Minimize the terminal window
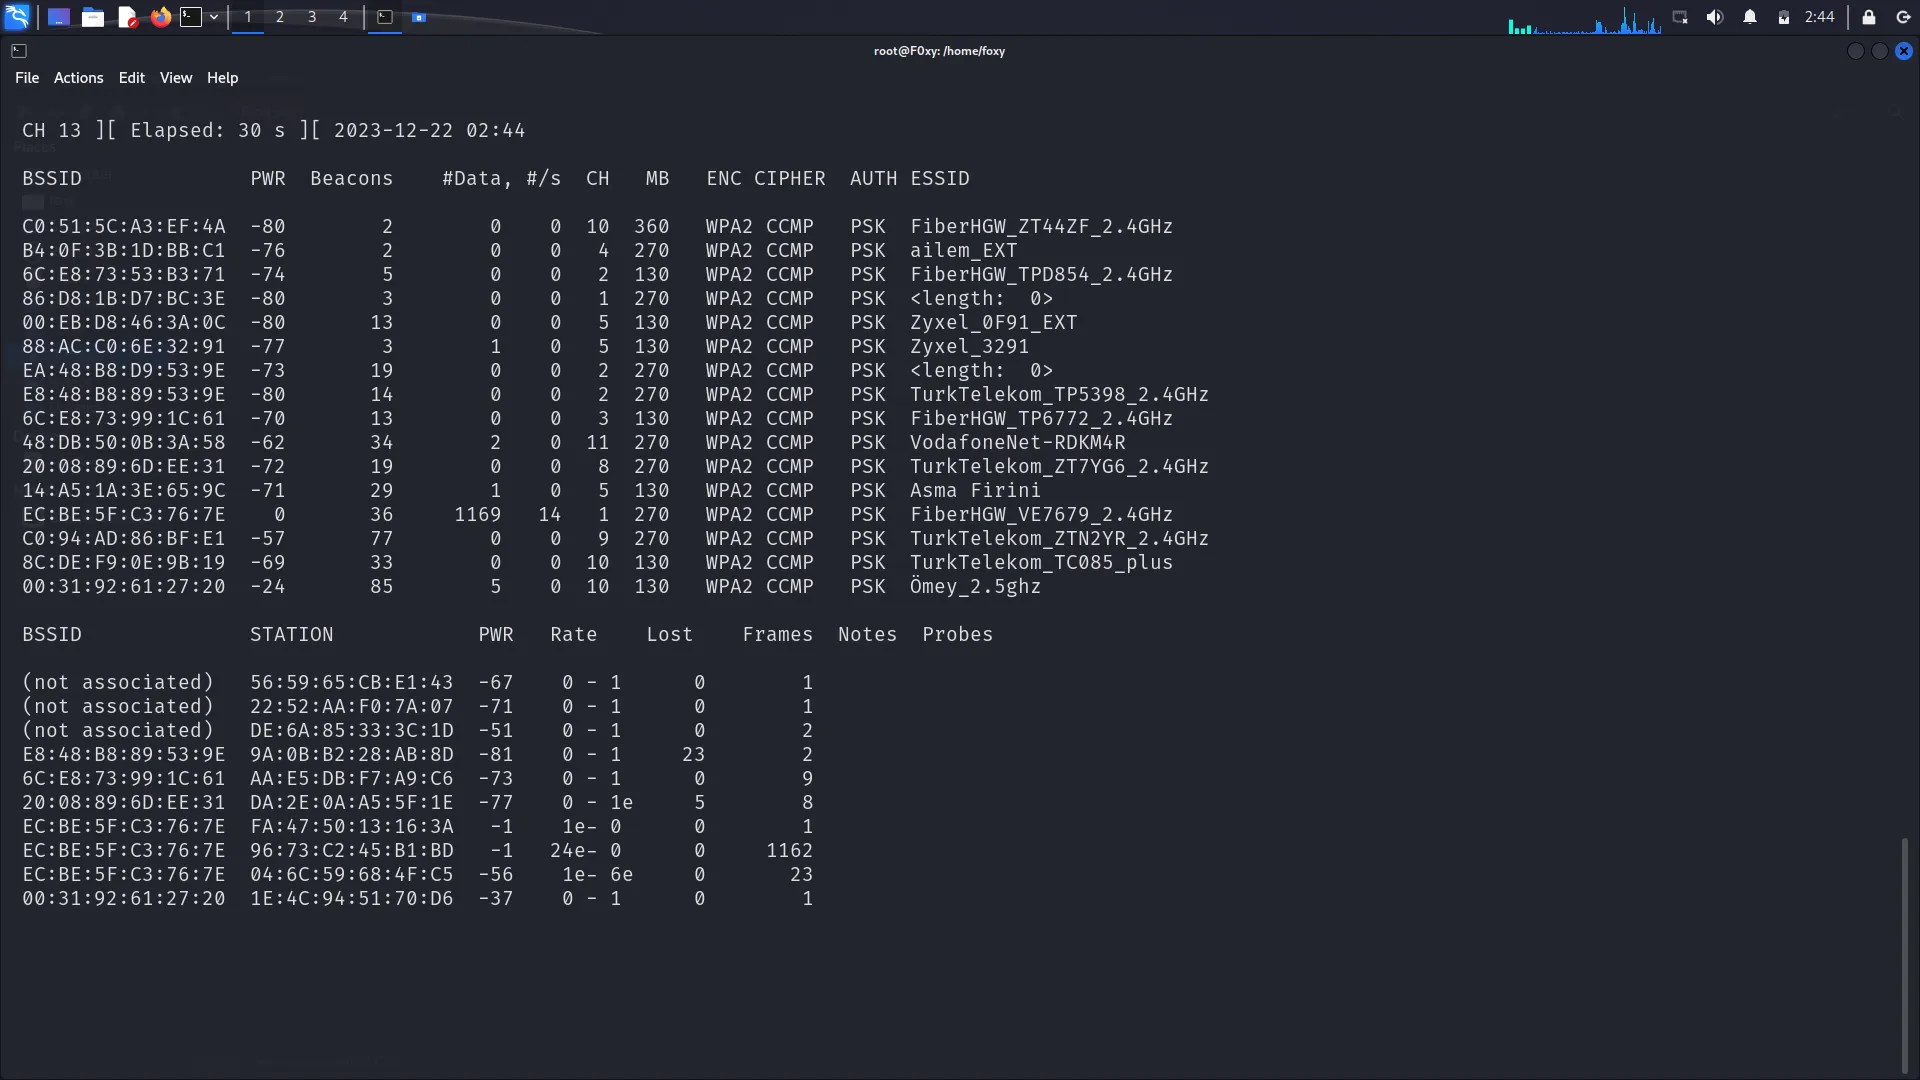The height and width of the screenshot is (1080, 1920). [1856, 51]
